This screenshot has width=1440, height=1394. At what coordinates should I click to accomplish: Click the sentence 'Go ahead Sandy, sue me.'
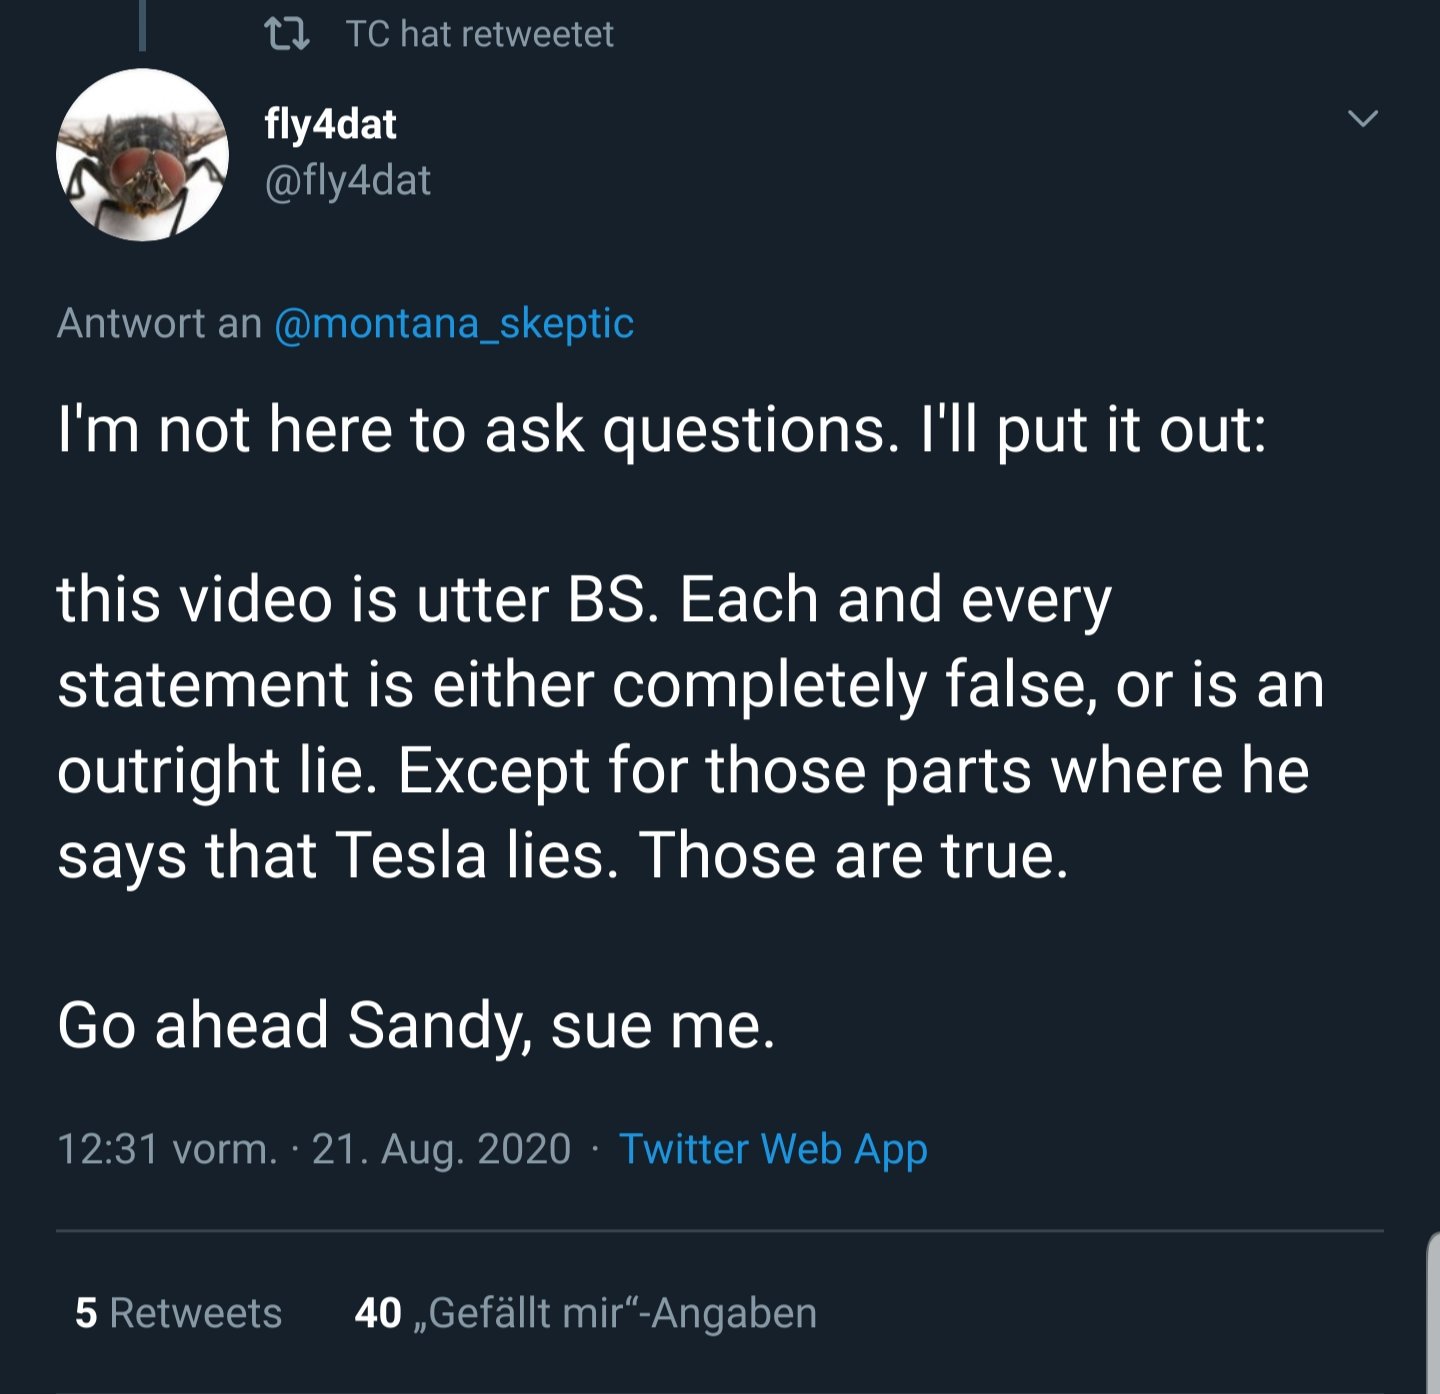click(416, 1026)
